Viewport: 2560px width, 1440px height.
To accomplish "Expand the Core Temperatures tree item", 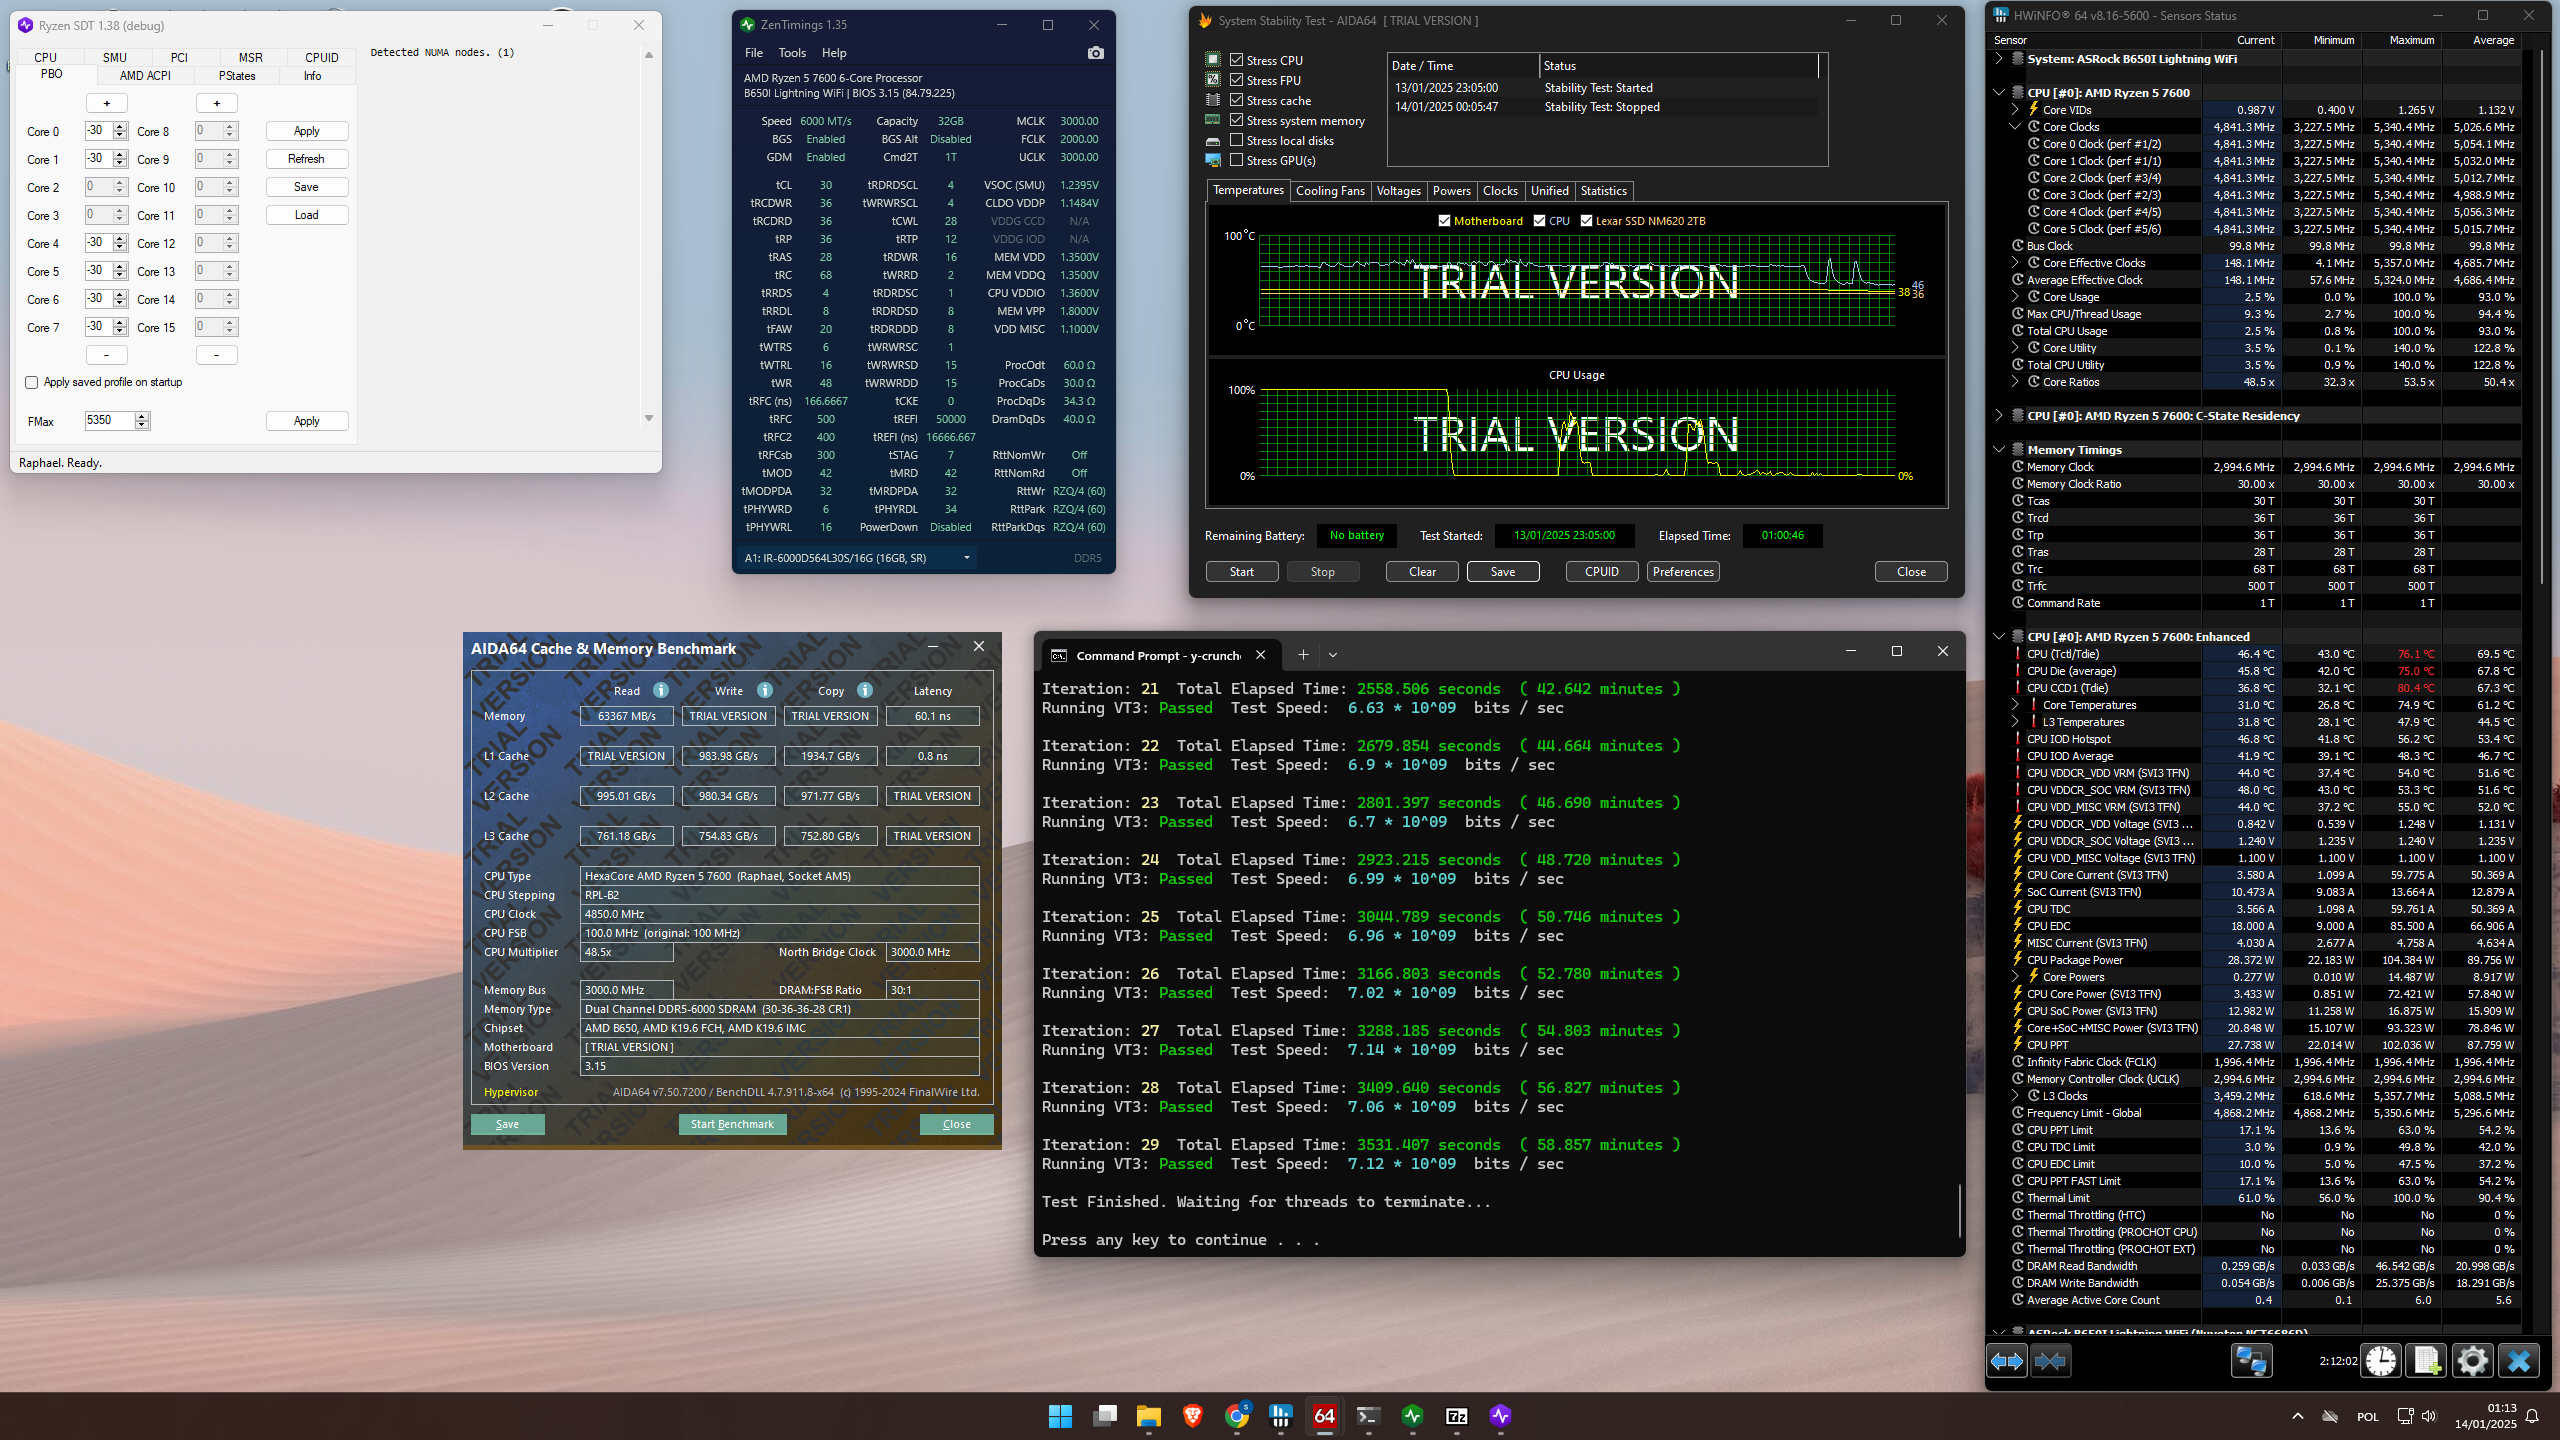I will [2015, 705].
